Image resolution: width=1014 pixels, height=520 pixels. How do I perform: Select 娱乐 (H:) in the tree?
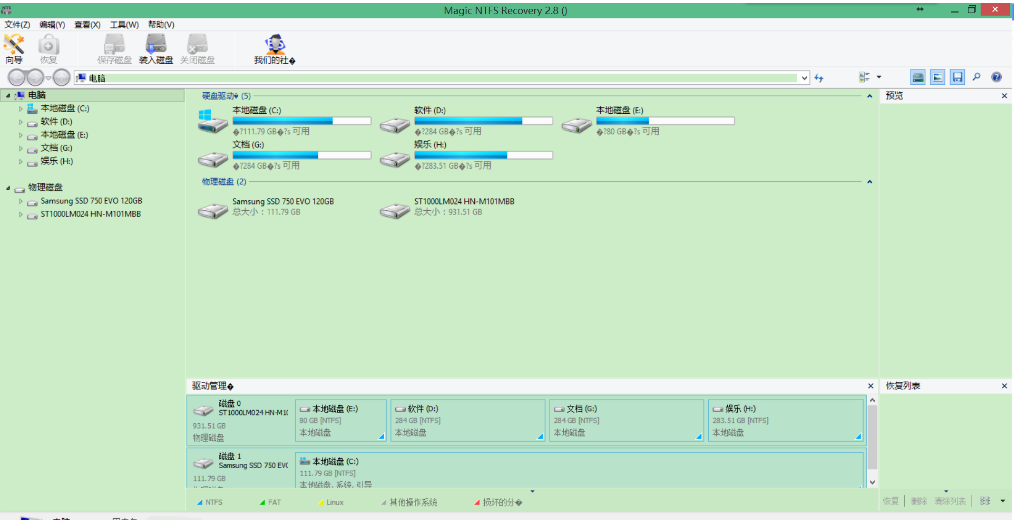[x=57, y=161]
